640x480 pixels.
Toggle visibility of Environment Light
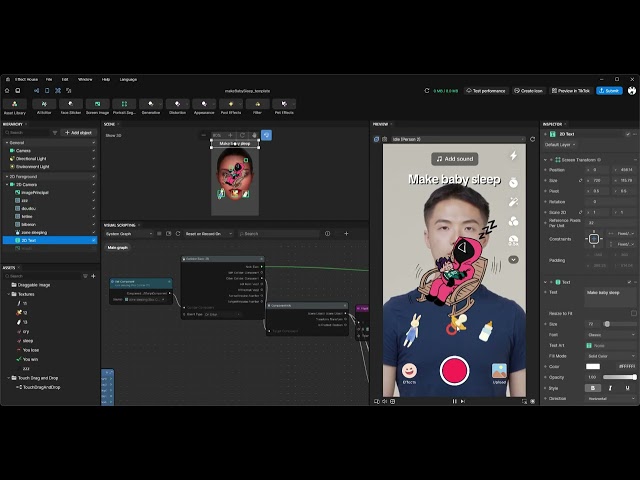point(93,167)
